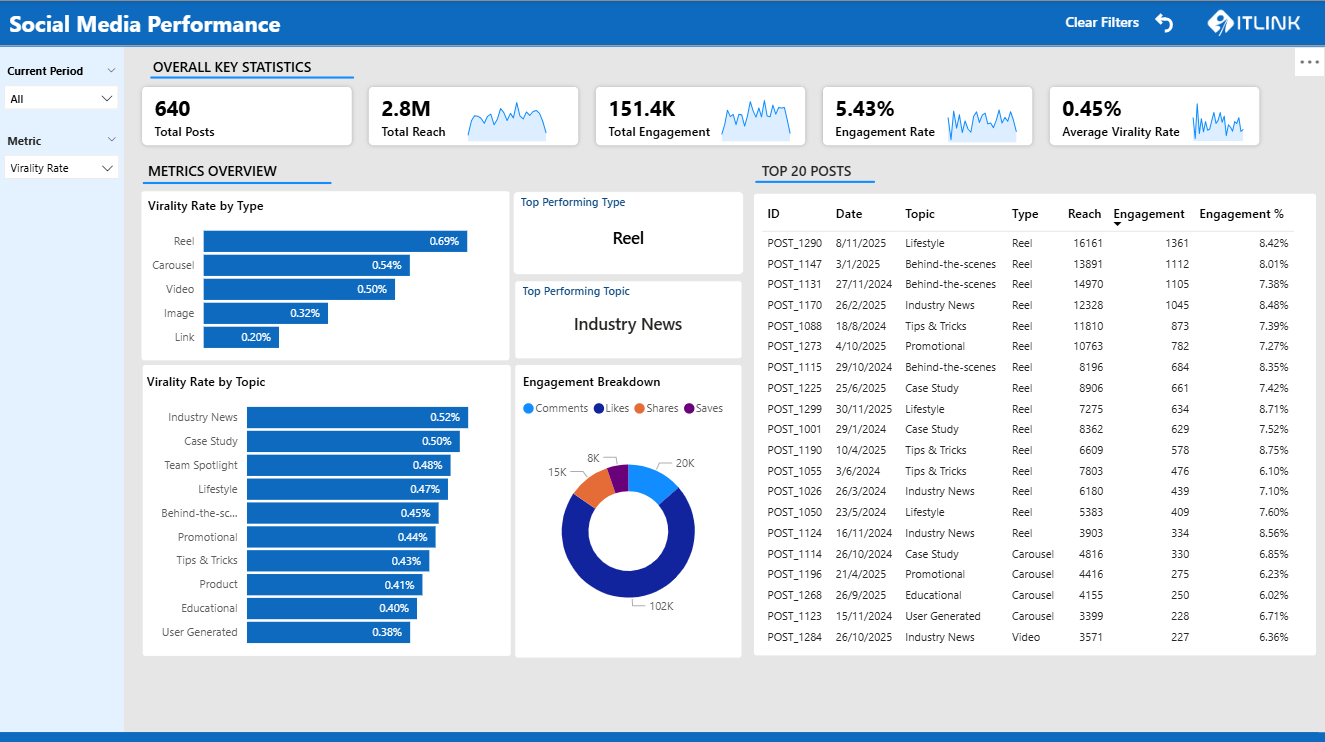Toggle the Shares legend item
Screen dimensions: 1325x742
click(x=657, y=408)
